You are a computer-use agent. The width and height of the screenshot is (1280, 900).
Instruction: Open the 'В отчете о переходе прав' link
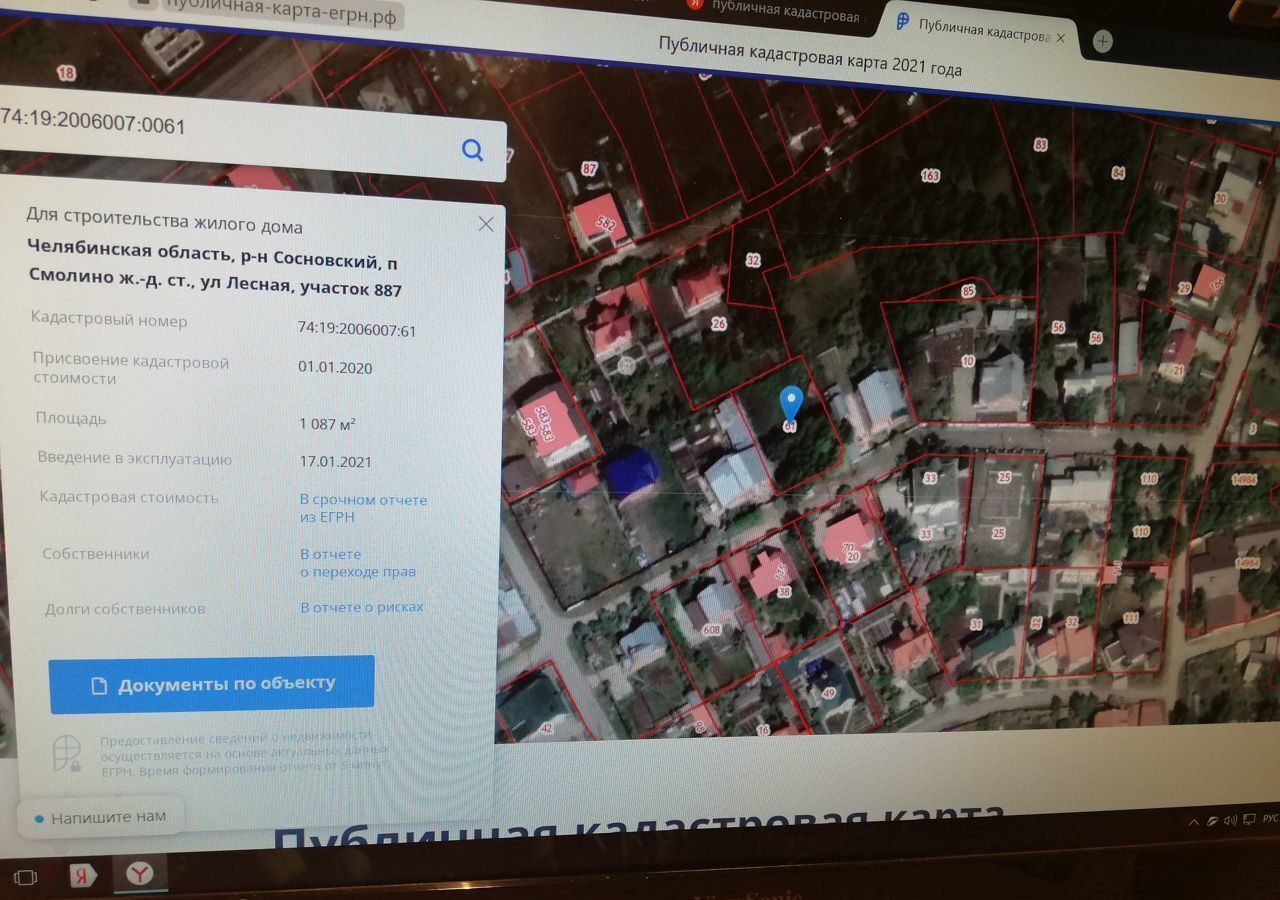point(358,563)
